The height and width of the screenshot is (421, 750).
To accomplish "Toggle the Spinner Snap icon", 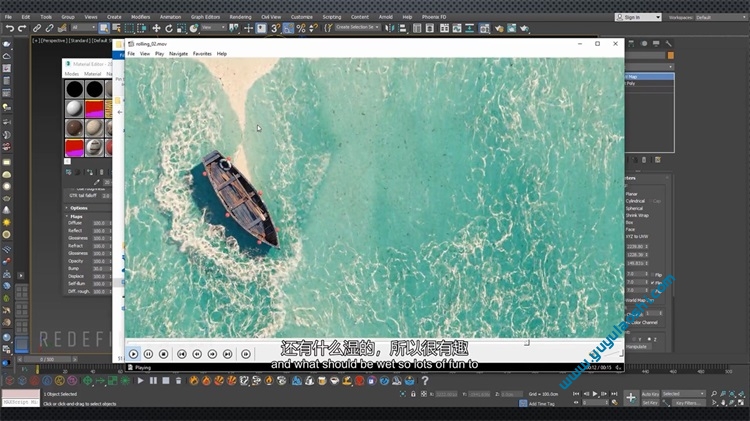I will [313, 29].
